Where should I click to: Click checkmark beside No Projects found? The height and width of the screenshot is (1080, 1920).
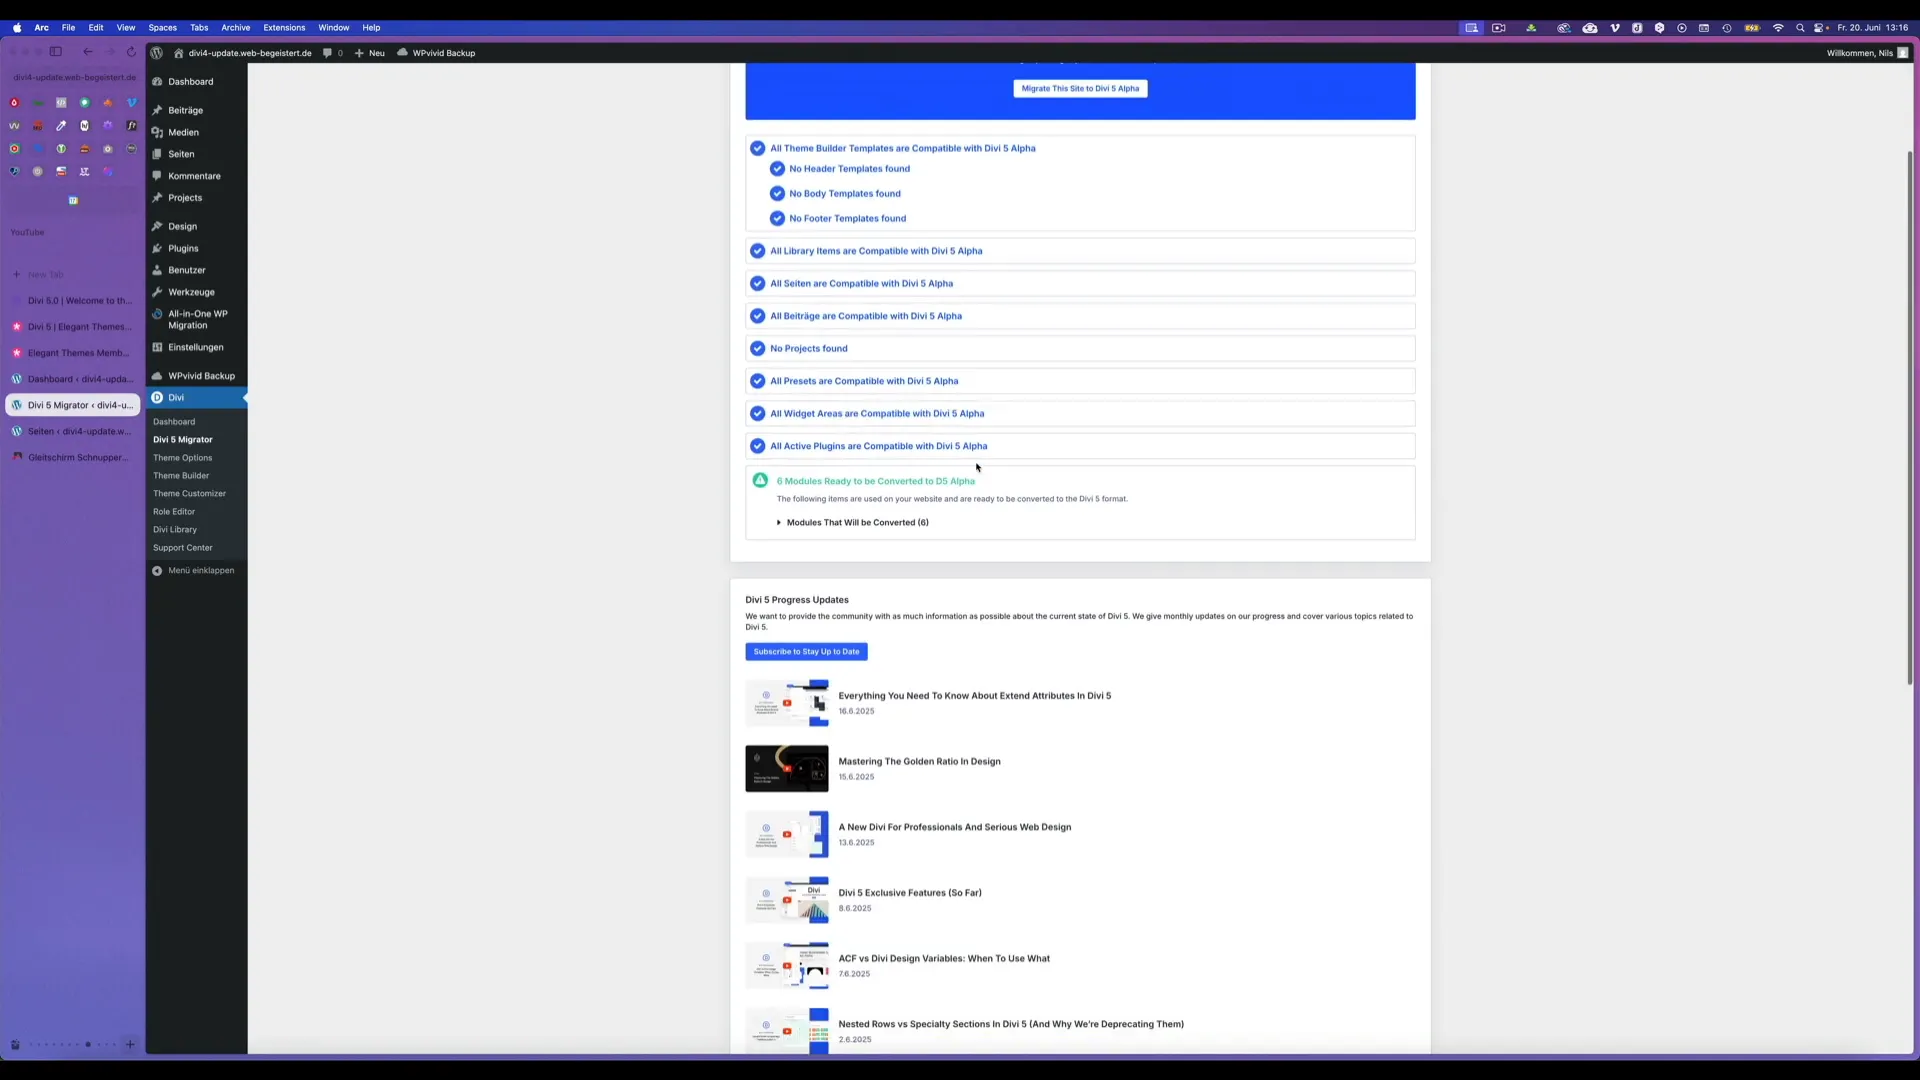click(758, 349)
